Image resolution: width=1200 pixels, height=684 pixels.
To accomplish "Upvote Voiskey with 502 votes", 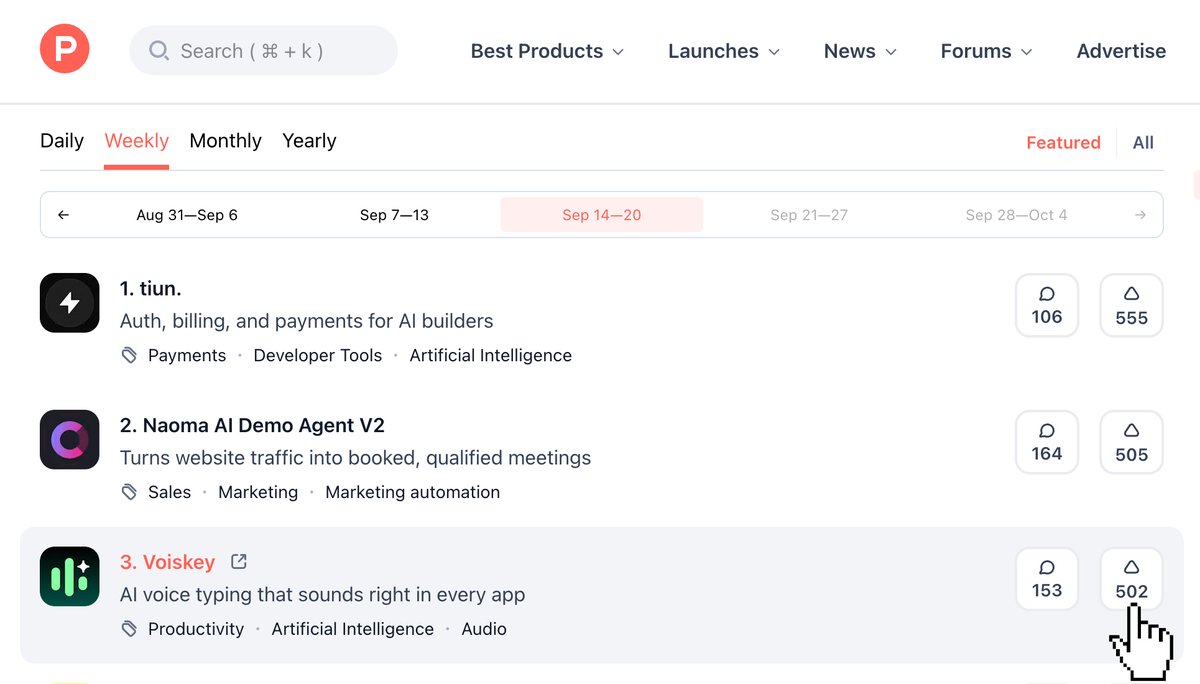I will pos(1132,579).
